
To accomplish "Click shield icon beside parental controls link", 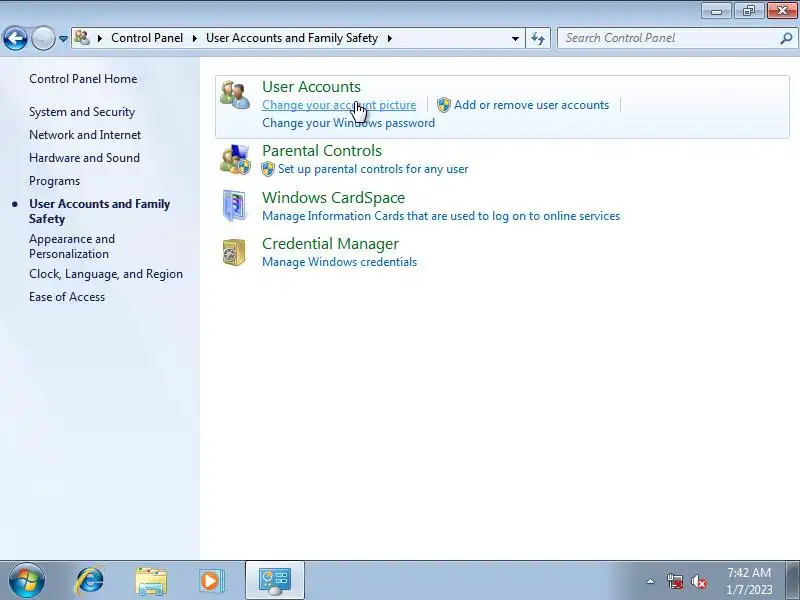I will [268, 169].
